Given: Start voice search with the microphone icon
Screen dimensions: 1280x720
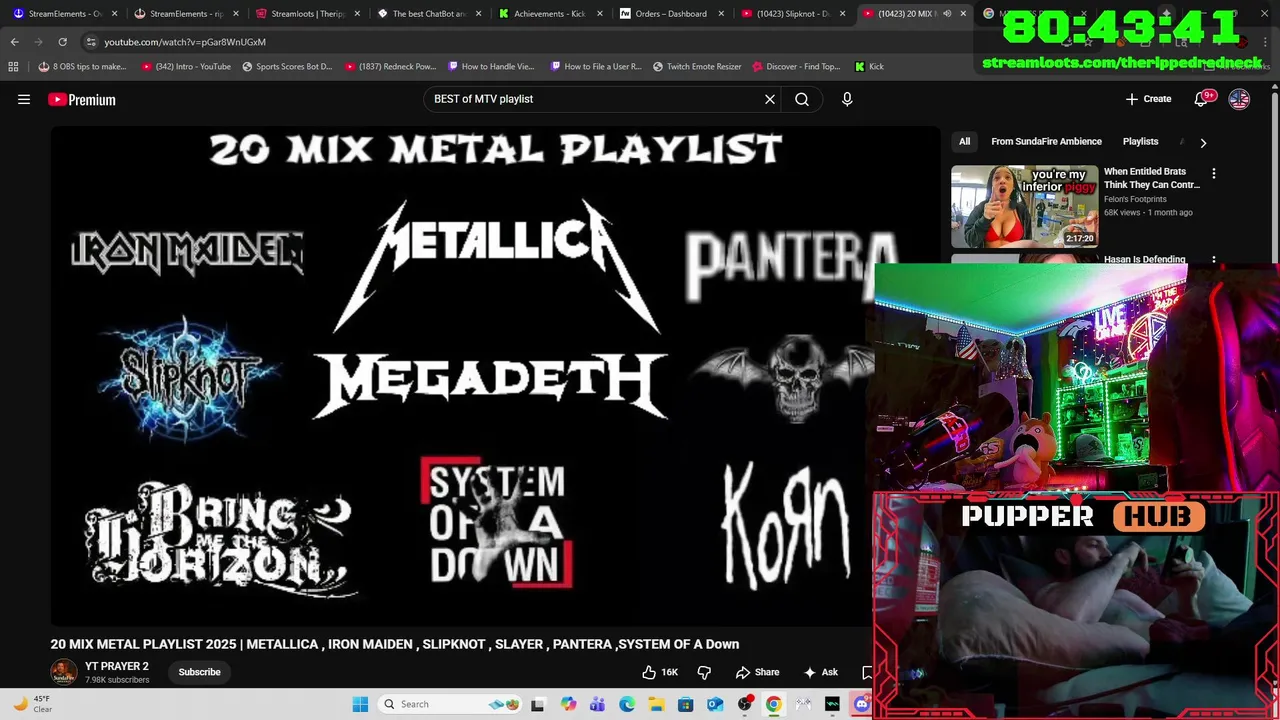Looking at the screenshot, I should [847, 99].
